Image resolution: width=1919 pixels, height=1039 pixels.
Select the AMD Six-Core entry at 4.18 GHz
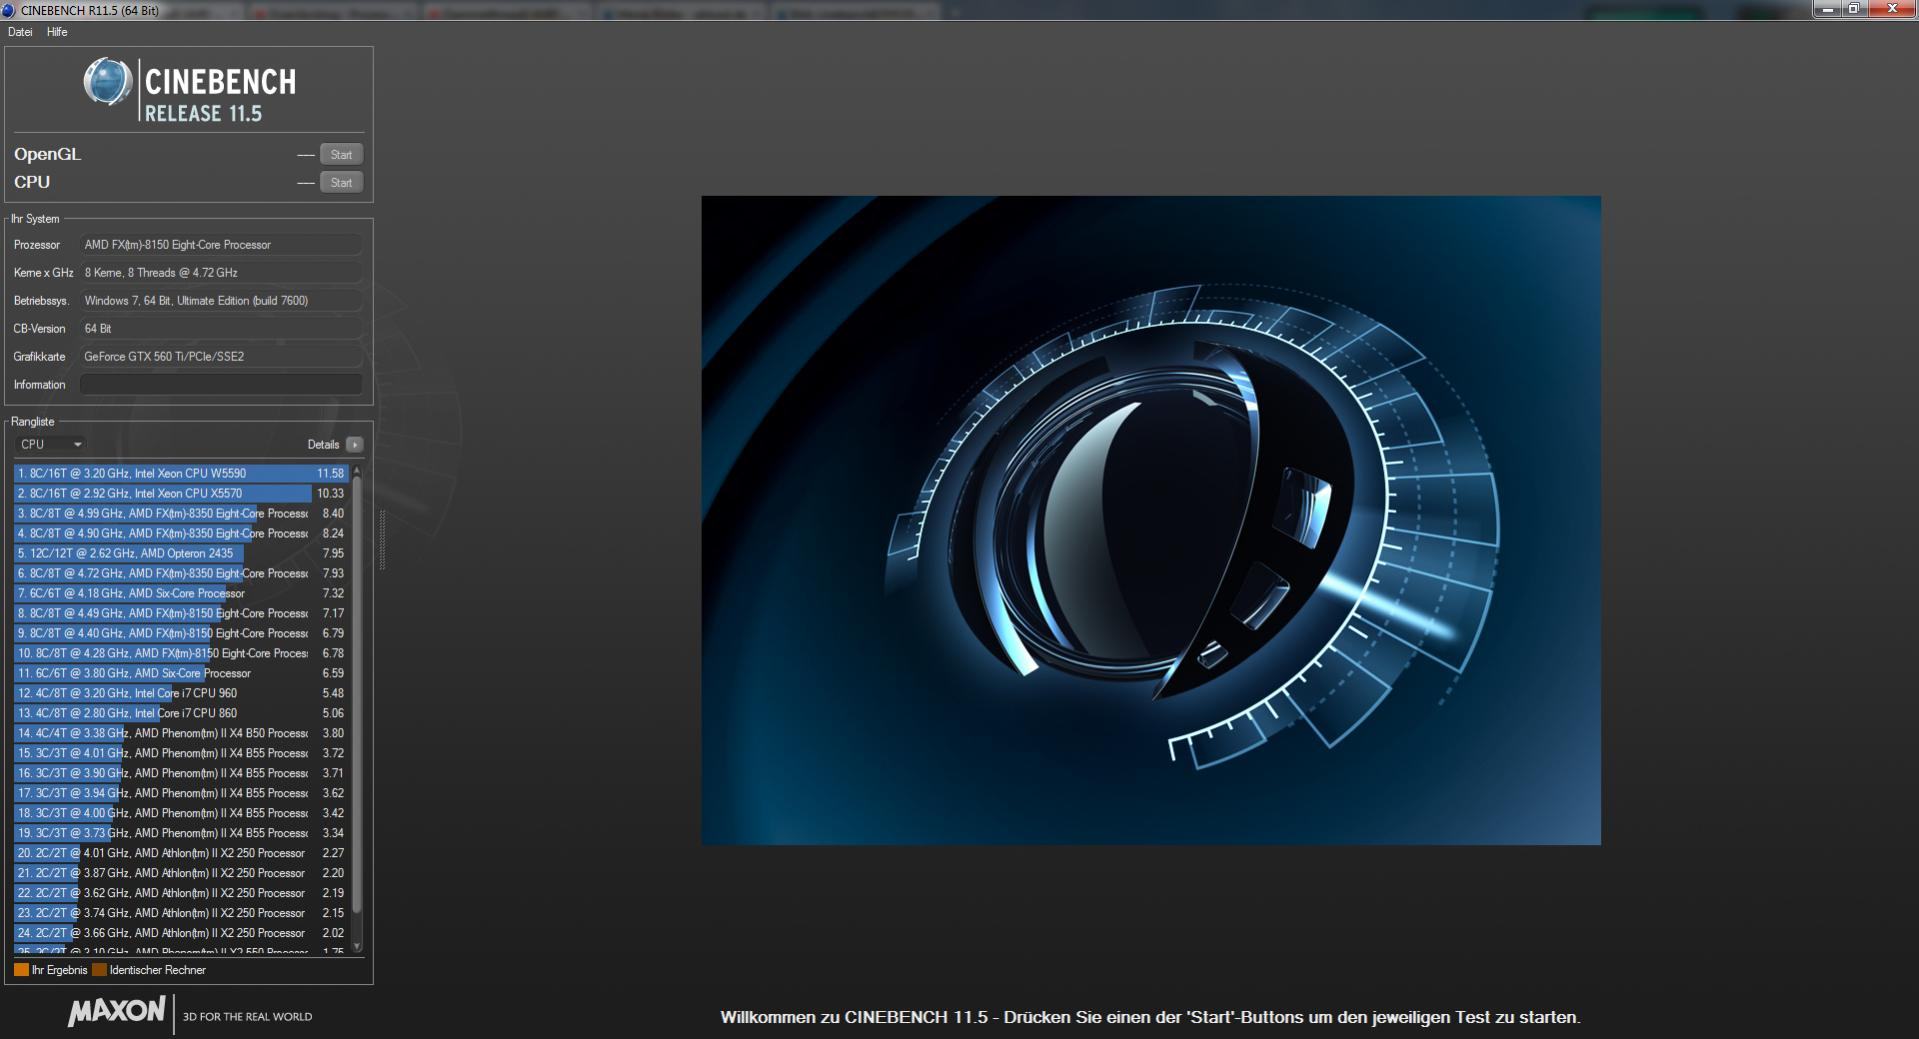pos(181,593)
